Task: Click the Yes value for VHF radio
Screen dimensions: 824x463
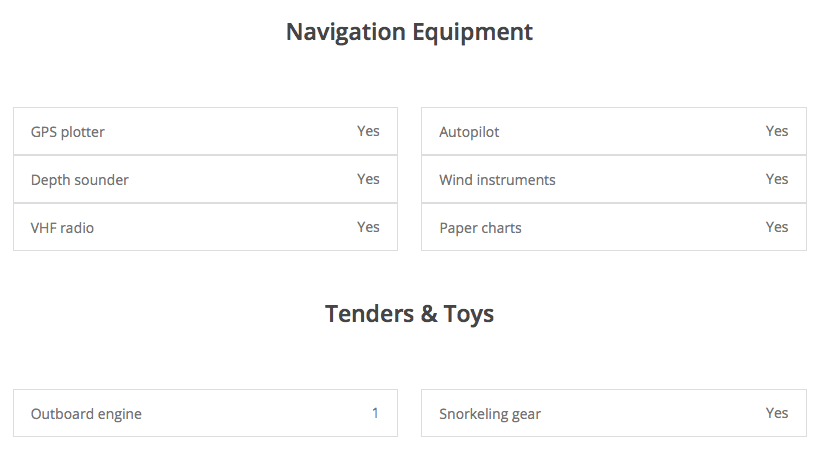Action: pos(368,227)
